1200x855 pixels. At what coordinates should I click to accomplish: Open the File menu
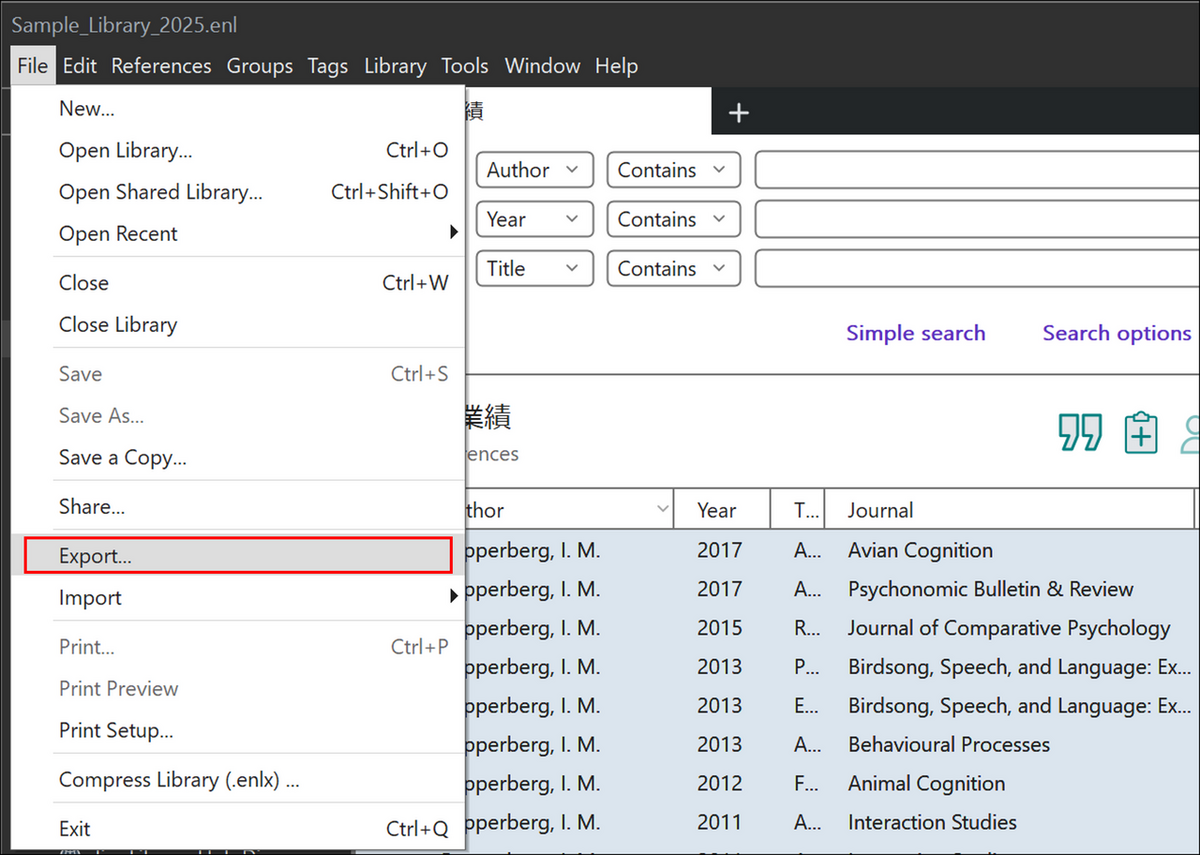coord(32,66)
